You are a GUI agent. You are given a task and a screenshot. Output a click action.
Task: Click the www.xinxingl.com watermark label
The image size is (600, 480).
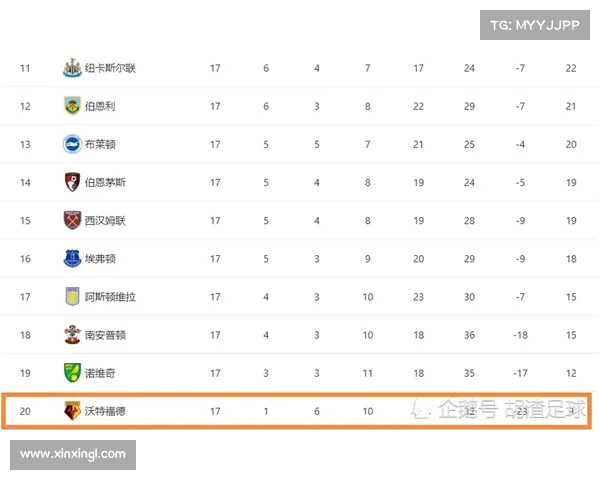click(x=73, y=454)
